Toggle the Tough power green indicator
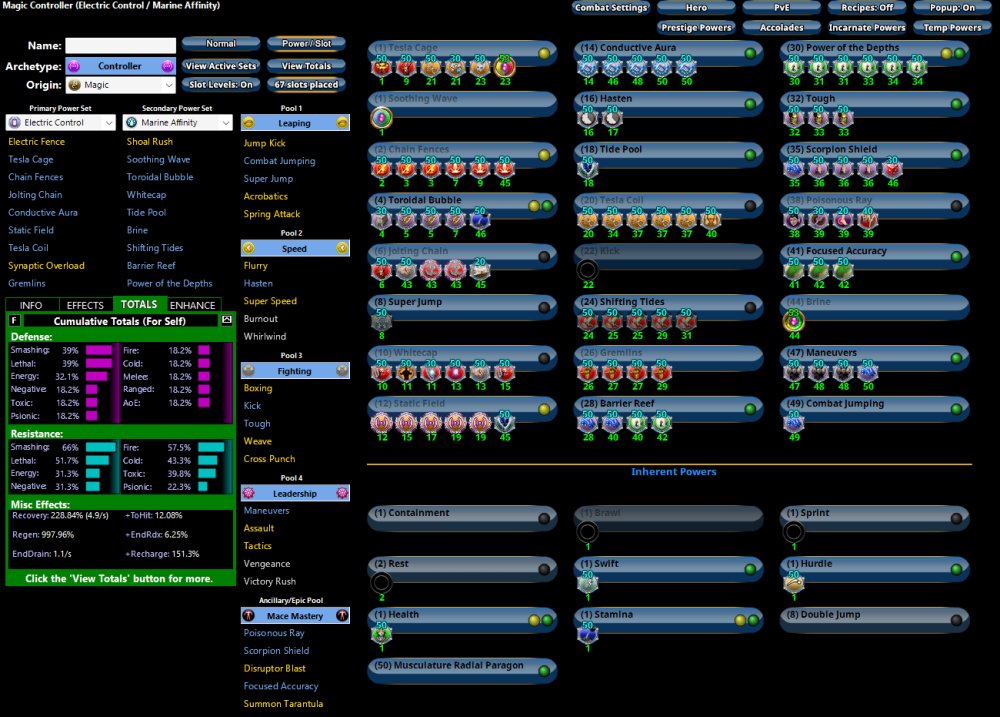 [x=956, y=103]
